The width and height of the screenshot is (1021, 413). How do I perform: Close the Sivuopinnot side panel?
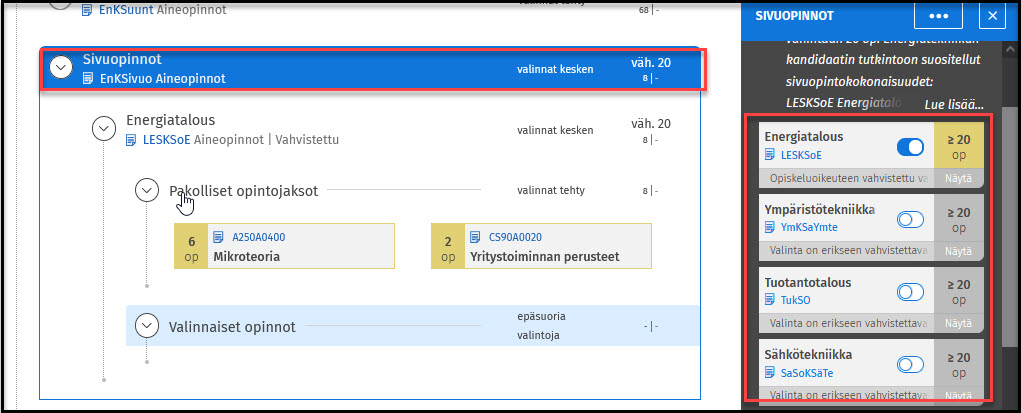[x=991, y=16]
